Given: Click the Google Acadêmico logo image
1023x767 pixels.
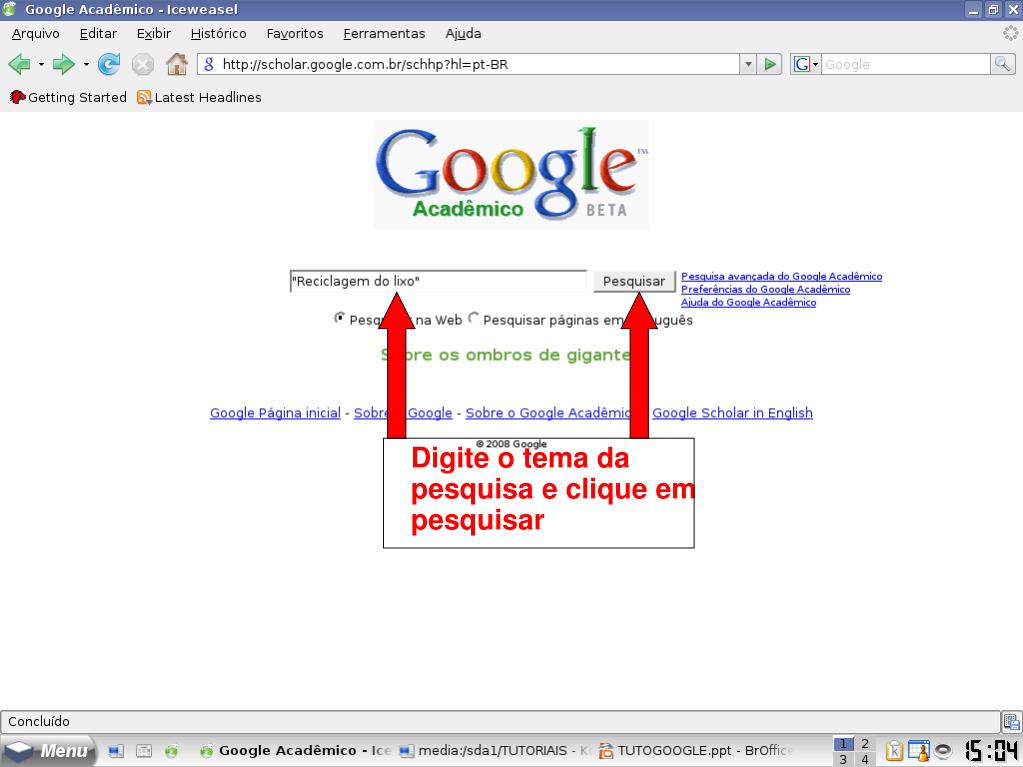Looking at the screenshot, I should pos(512,174).
